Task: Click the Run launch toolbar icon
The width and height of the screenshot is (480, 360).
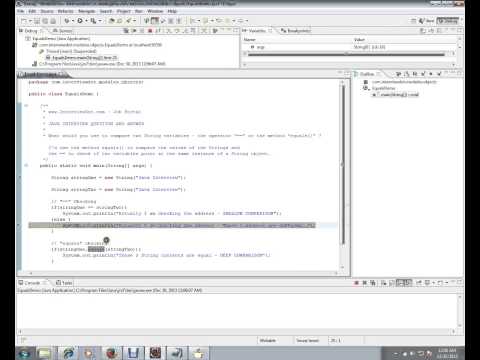Action: 80,21
